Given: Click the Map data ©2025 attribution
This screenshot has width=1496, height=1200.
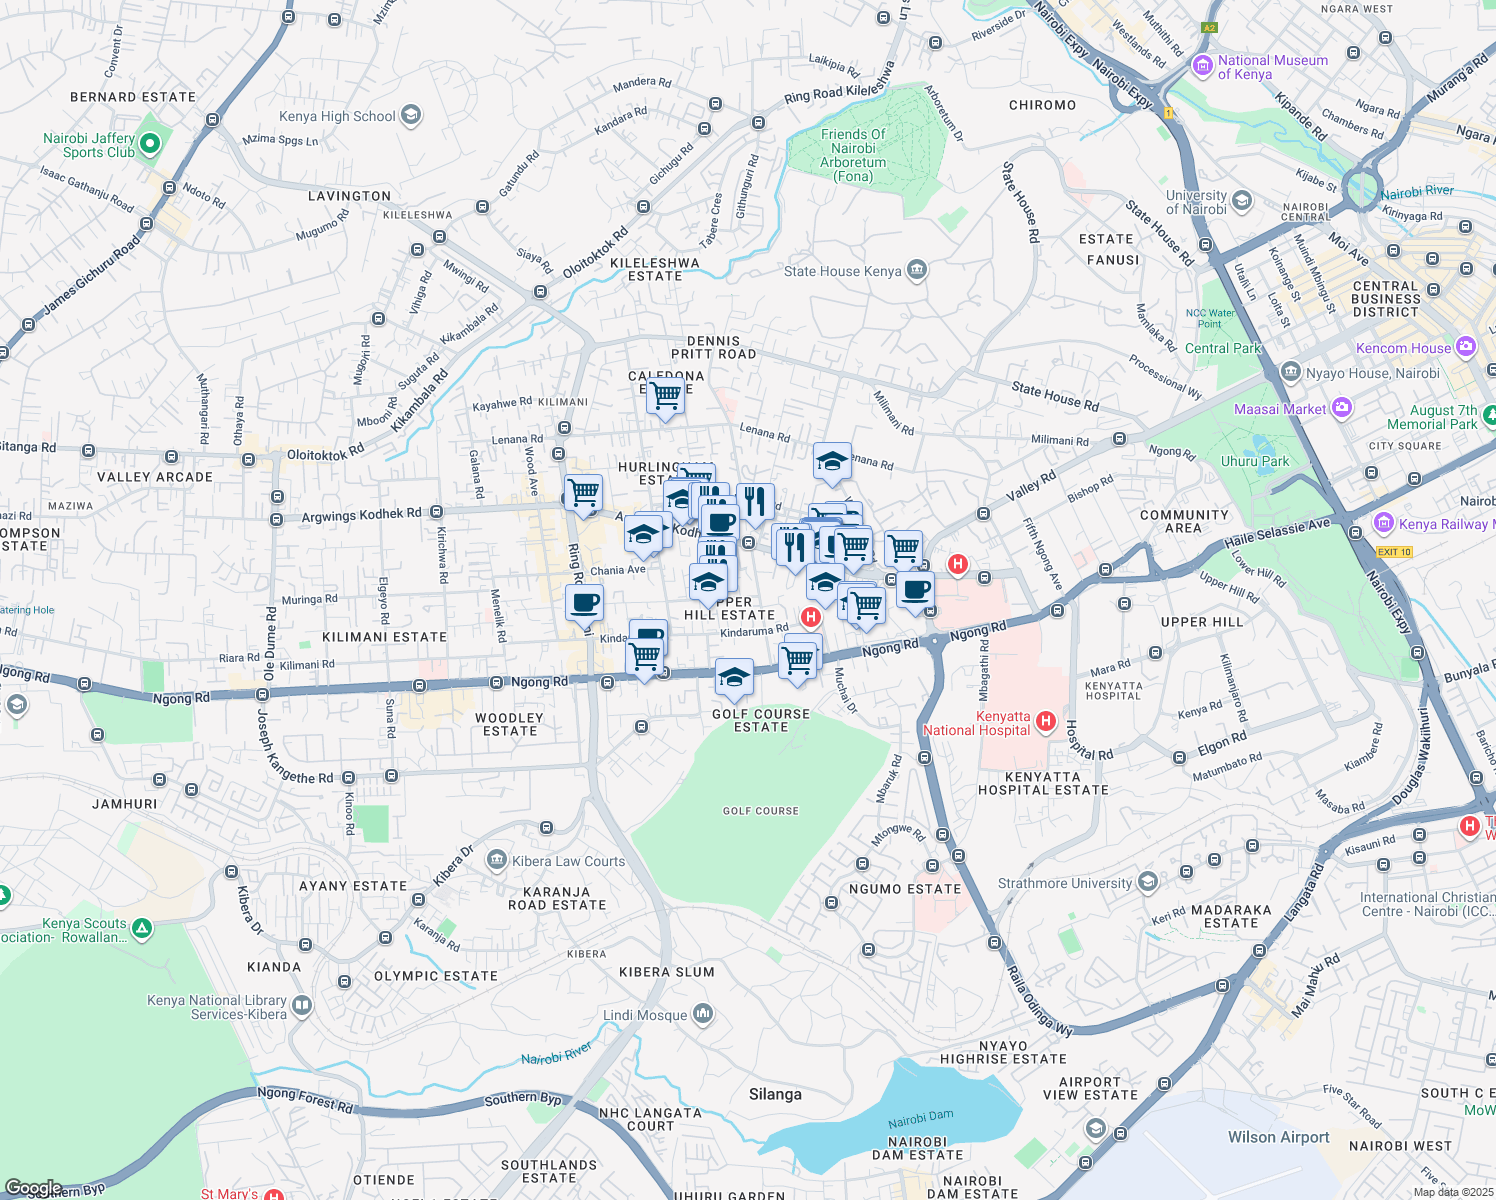Looking at the screenshot, I should pyautogui.click(x=1452, y=1192).
